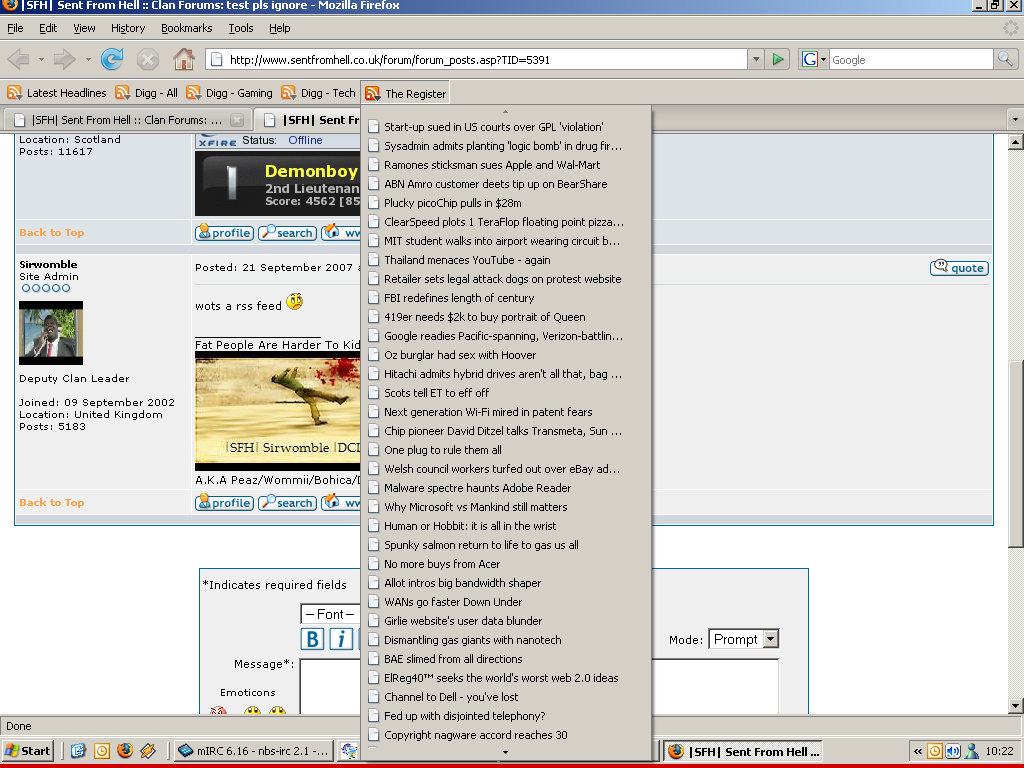Click the Italic formatting icon
Image resolution: width=1024 pixels, height=768 pixels.
(x=341, y=639)
